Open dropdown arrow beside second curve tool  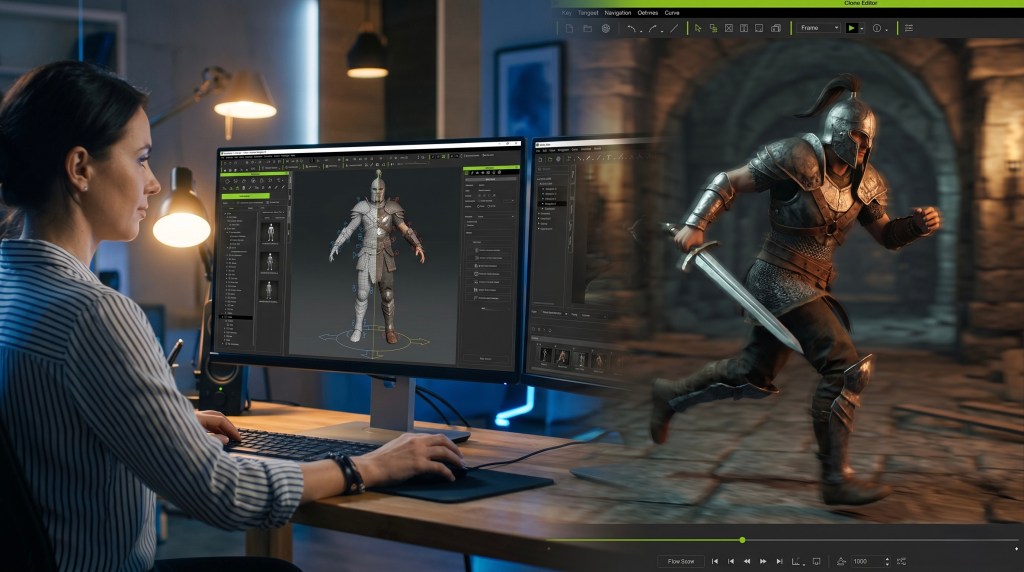662,31
